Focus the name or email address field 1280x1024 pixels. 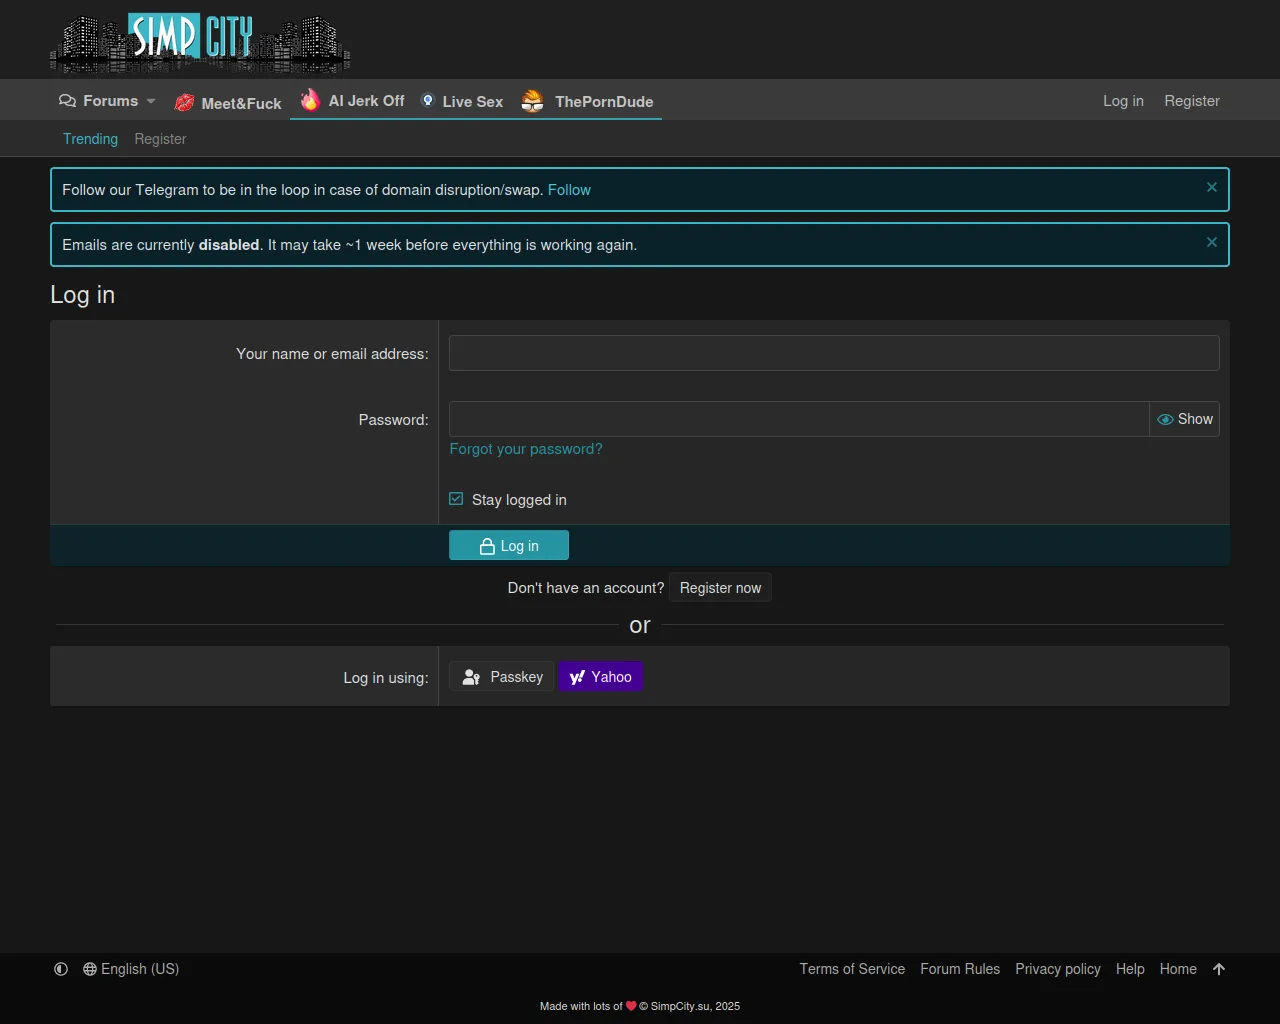click(833, 353)
